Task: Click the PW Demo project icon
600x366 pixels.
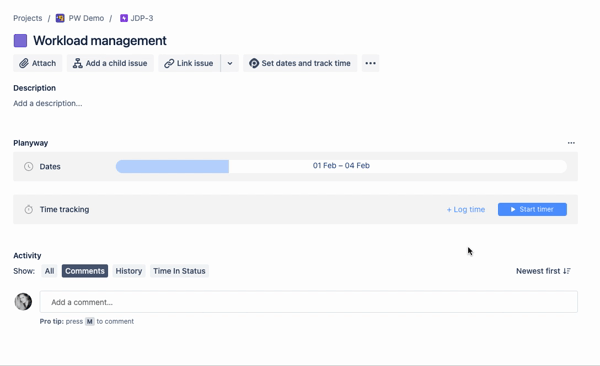Action: pos(60,18)
